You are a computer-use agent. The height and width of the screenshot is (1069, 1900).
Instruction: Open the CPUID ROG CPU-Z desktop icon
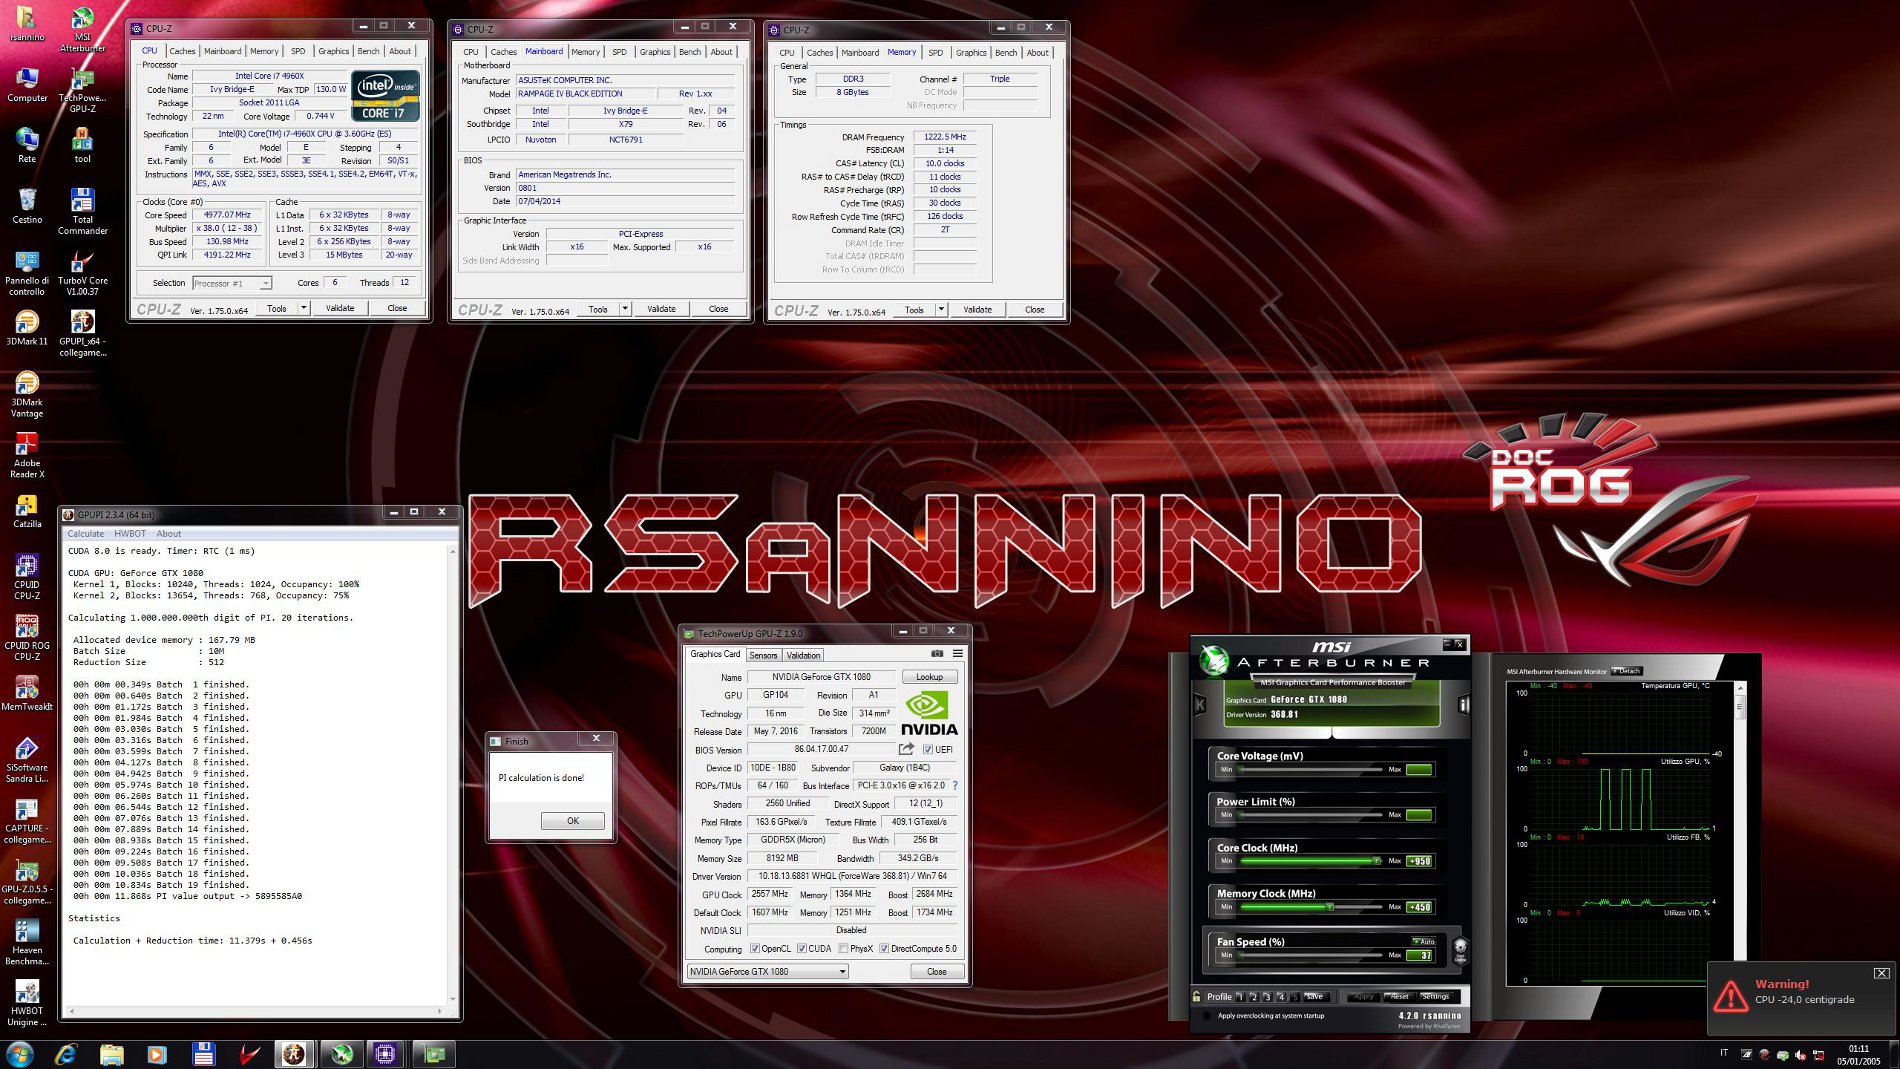[27, 637]
